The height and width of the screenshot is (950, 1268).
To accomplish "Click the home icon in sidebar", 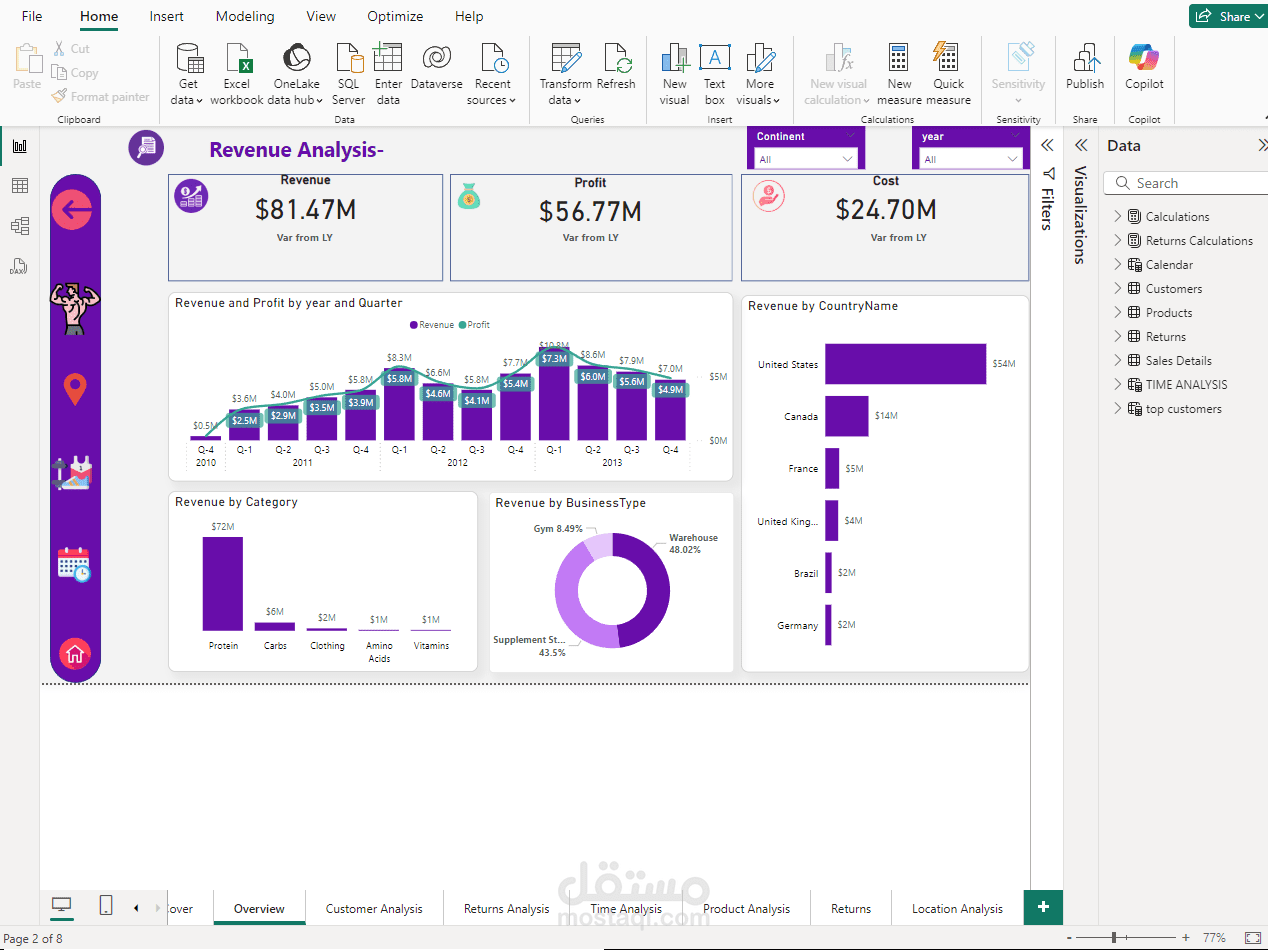I will 75,654.
